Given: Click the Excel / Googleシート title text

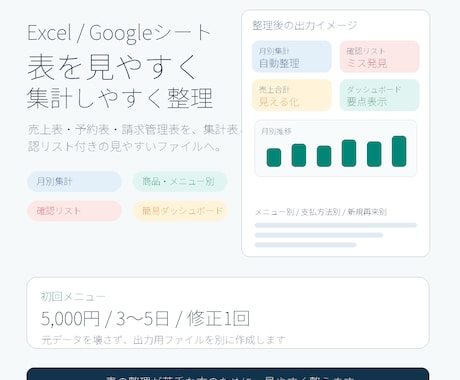Looking at the screenshot, I should (119, 33).
